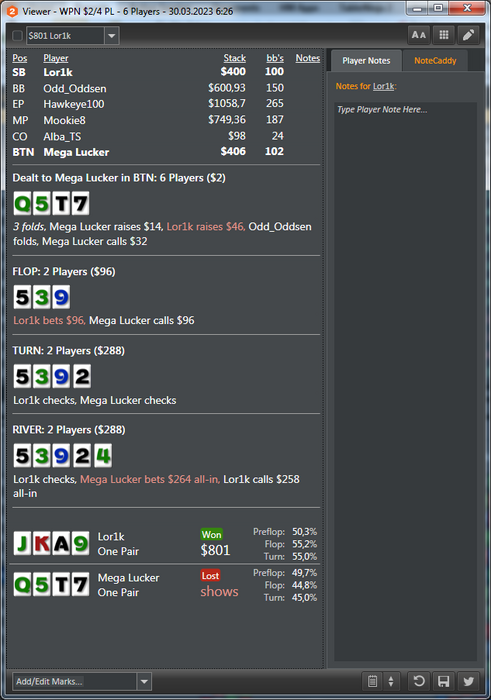This screenshot has height=700, width=491.
Task: Click the AA font size icon
Action: pos(419,35)
